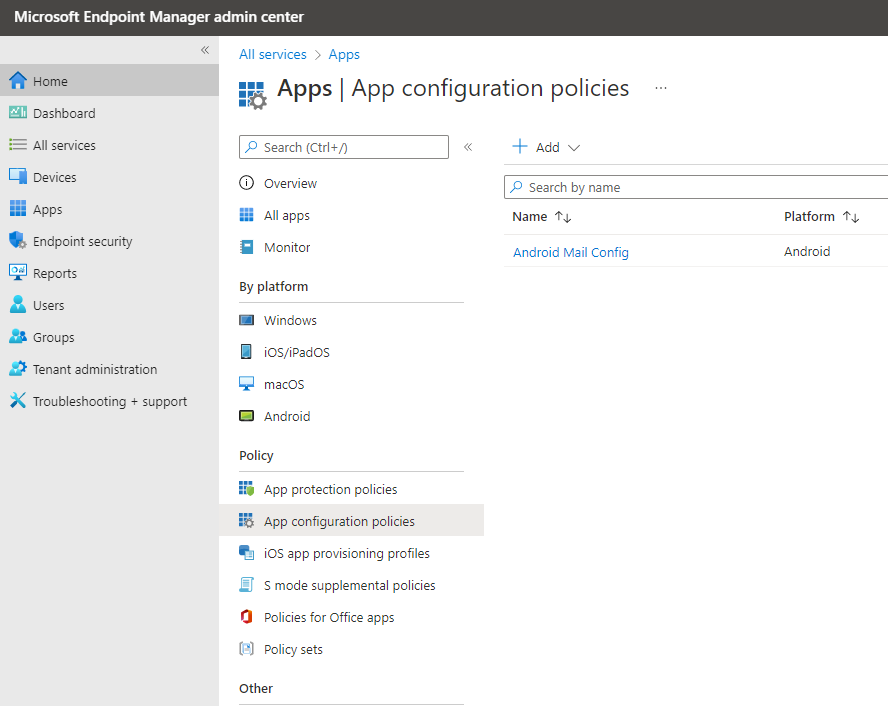Click the Policy sets icon
The width and height of the screenshot is (888, 706).
pos(246,649)
